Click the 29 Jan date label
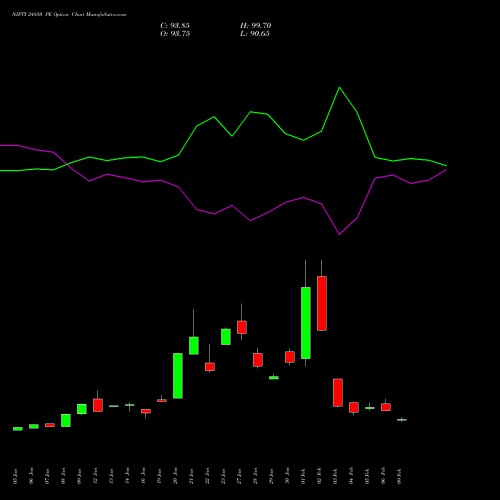 point(272,476)
